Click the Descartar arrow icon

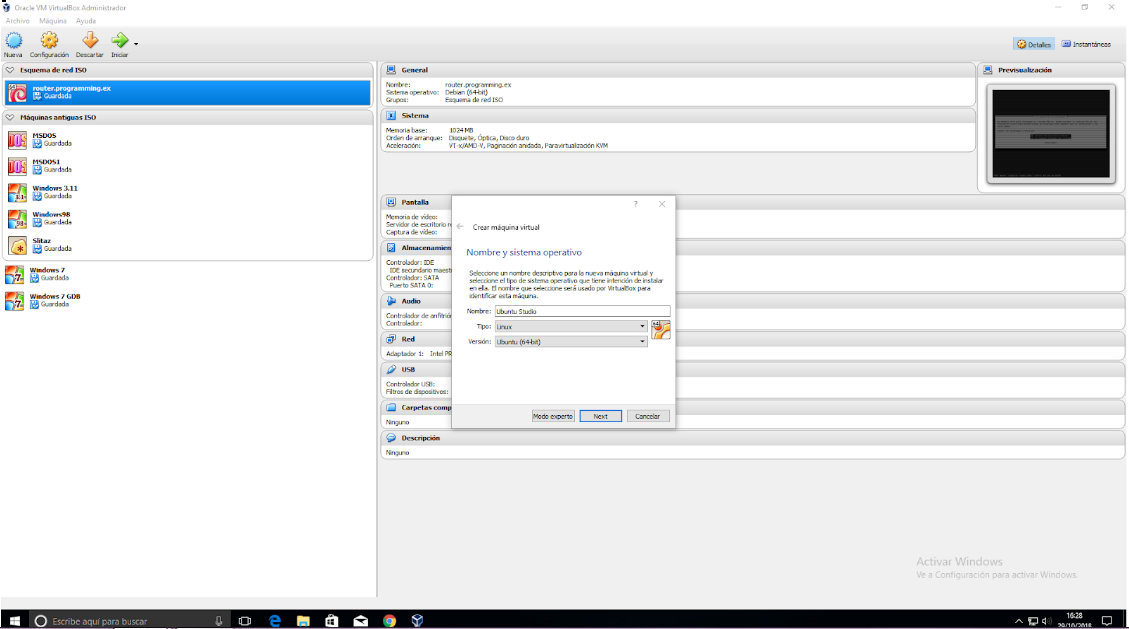(x=89, y=41)
